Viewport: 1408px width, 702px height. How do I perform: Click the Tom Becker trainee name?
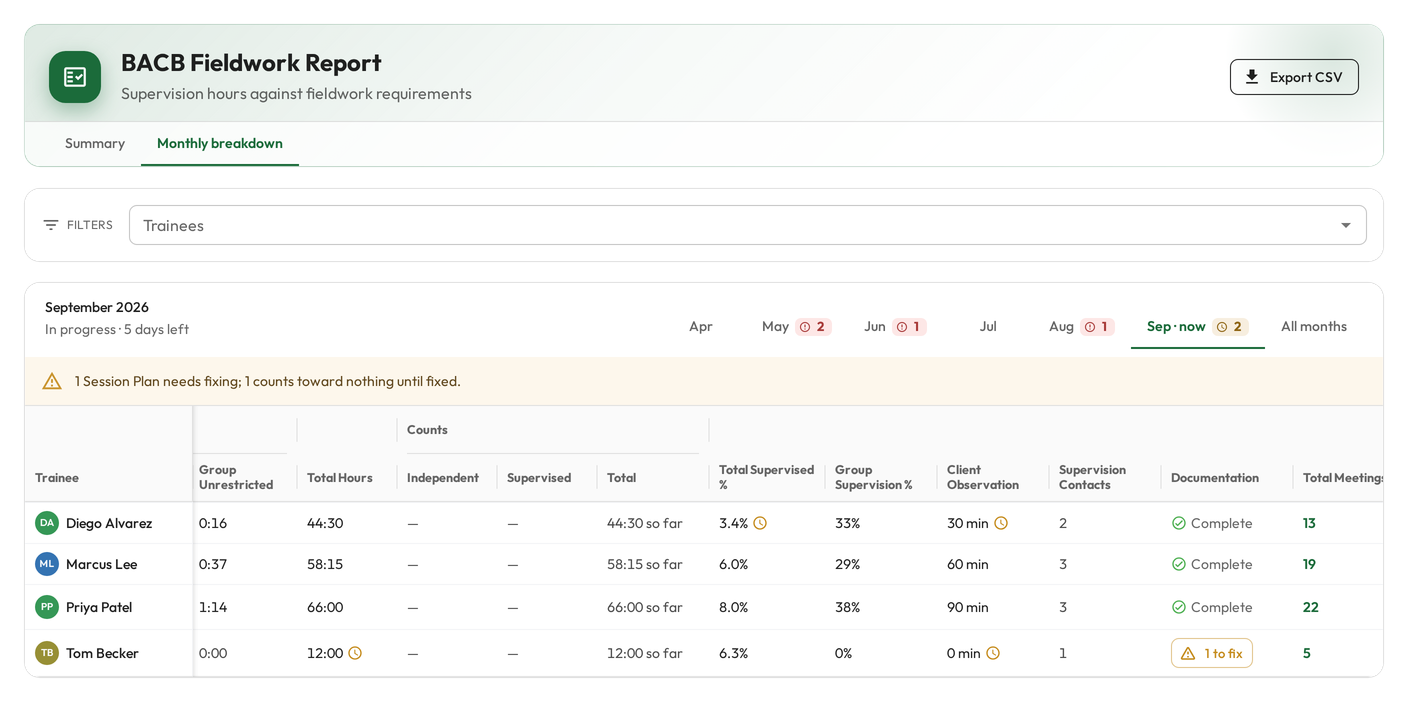102,653
